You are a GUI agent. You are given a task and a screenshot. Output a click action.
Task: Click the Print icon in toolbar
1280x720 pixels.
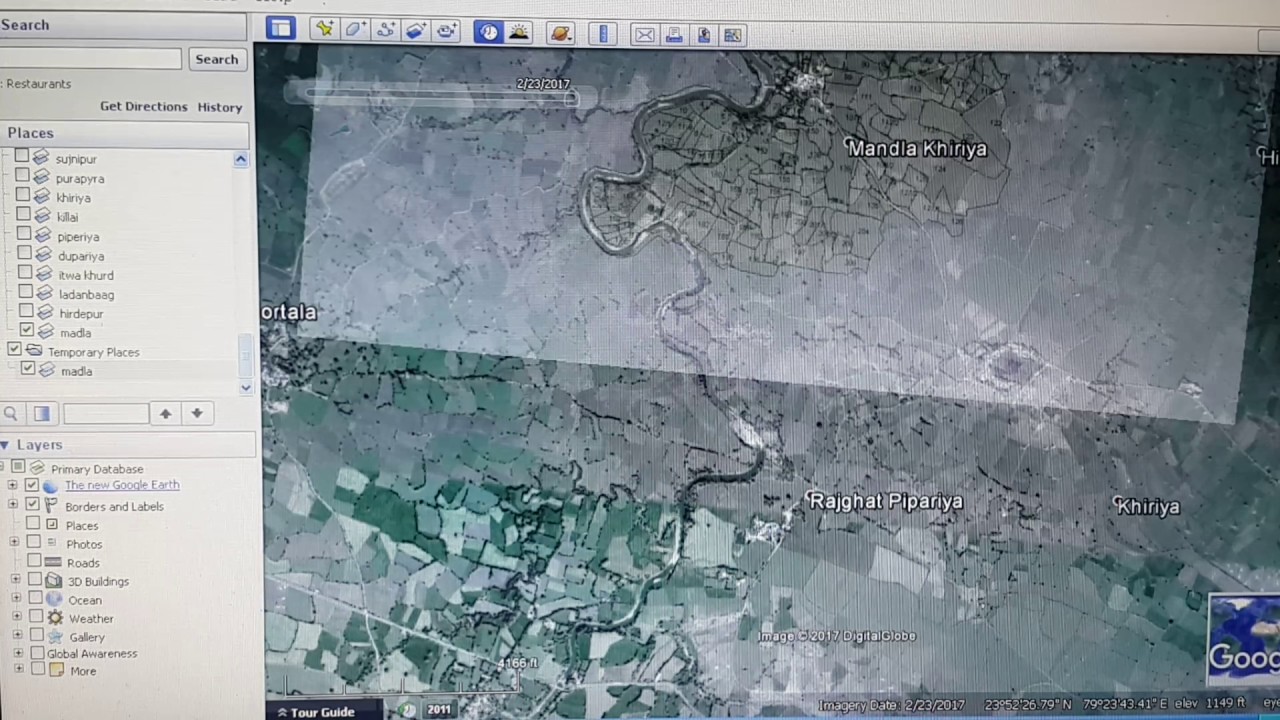coord(674,35)
